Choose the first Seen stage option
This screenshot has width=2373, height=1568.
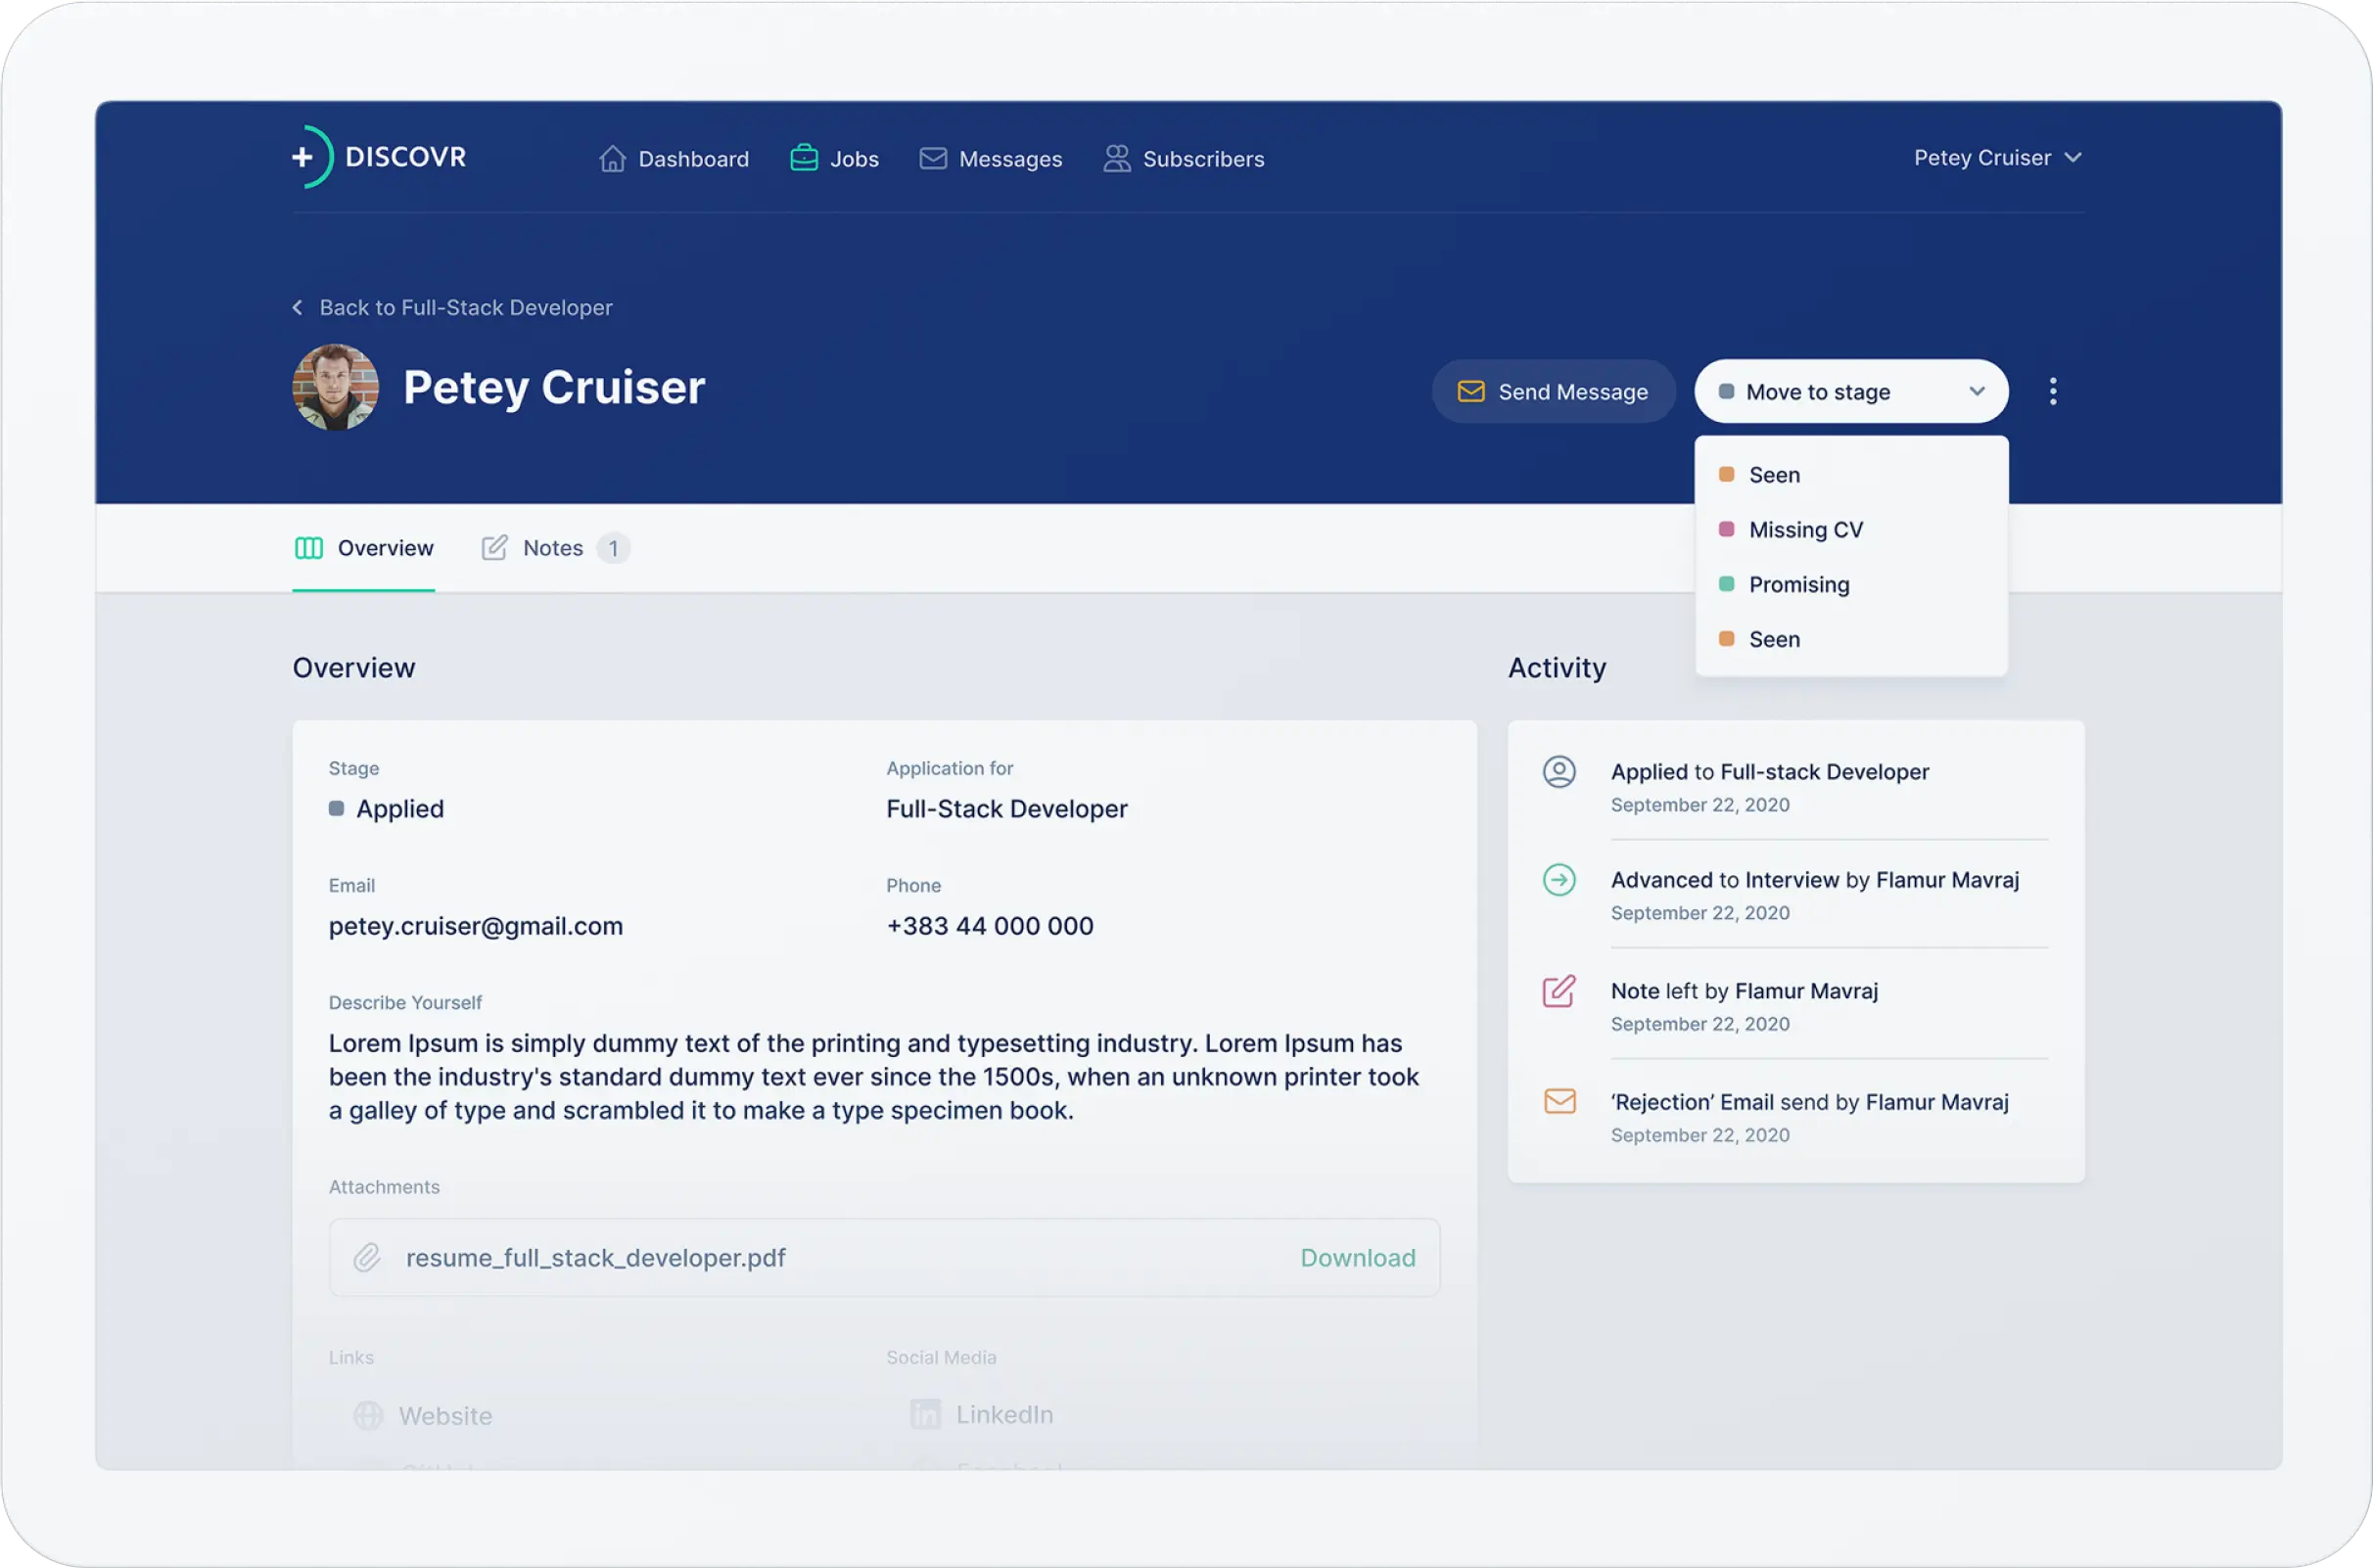point(1773,475)
